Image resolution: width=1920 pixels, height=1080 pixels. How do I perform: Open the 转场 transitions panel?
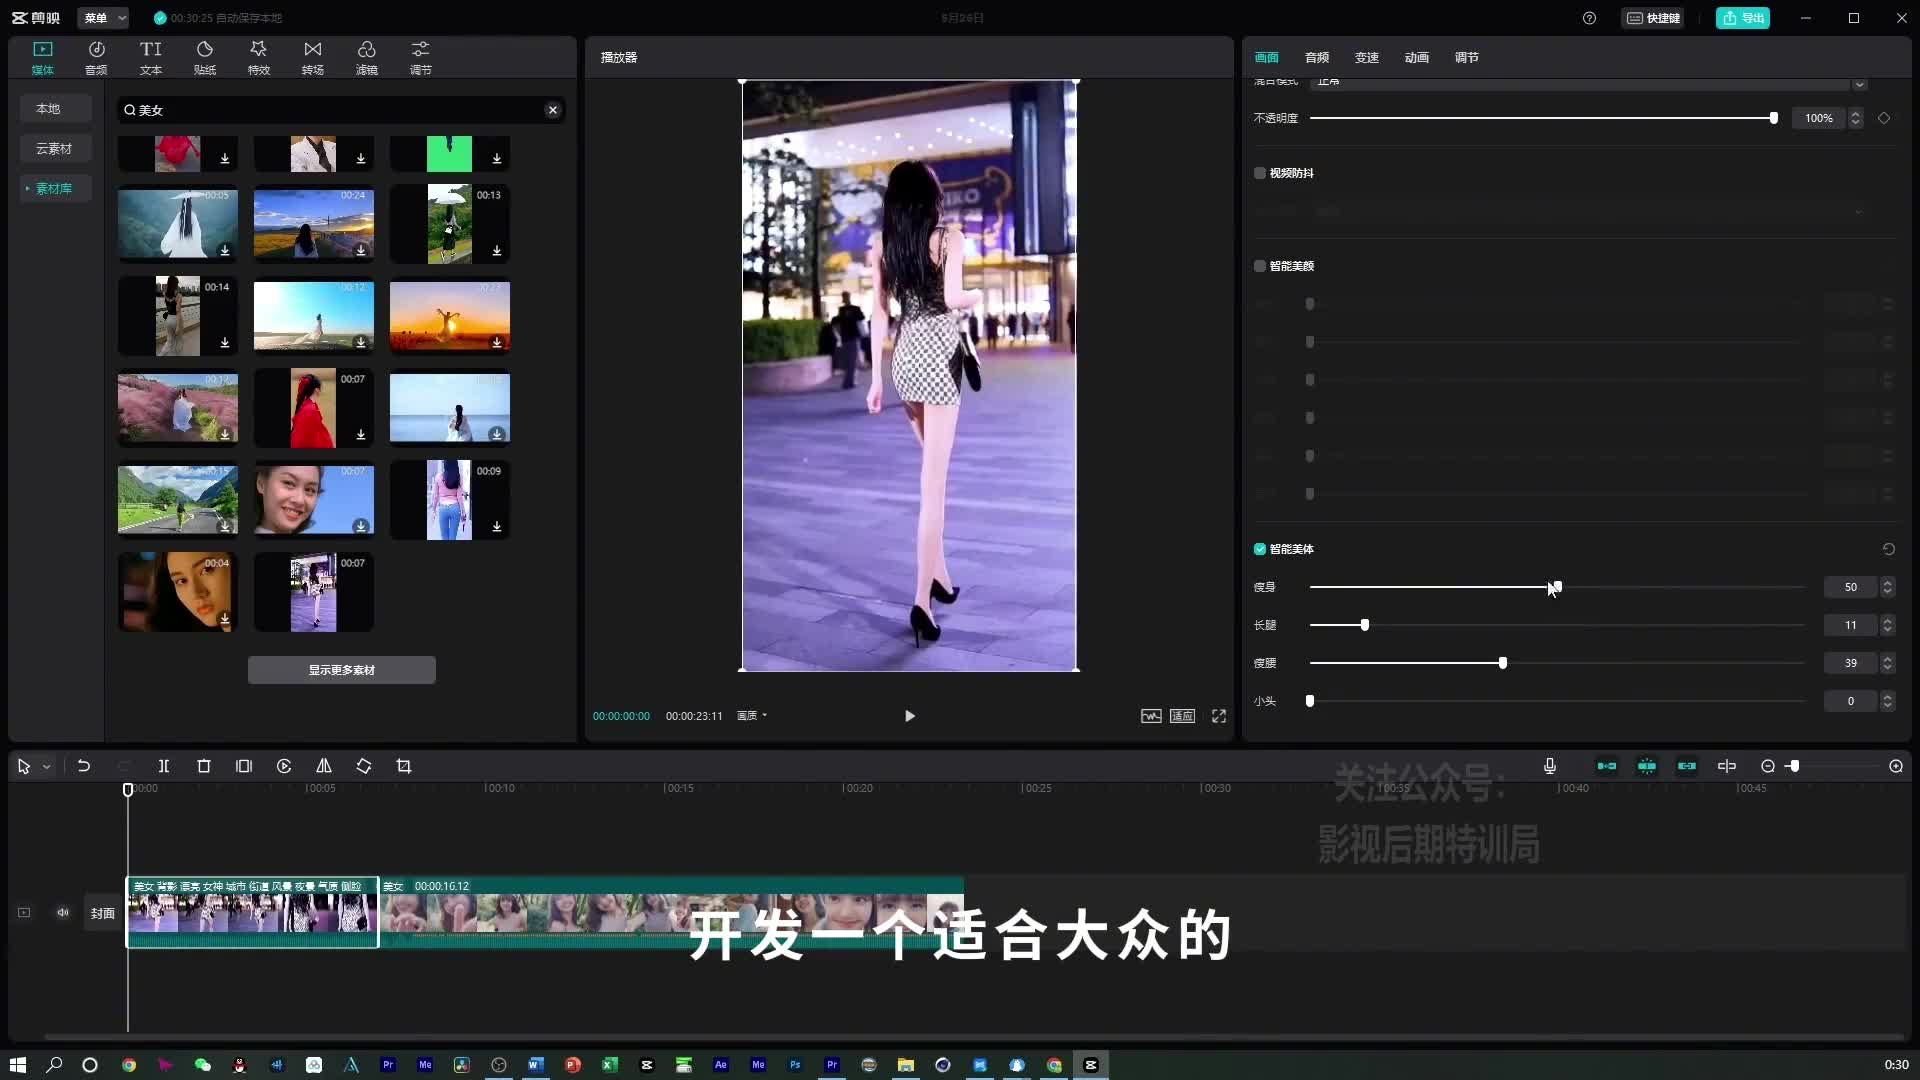point(313,57)
